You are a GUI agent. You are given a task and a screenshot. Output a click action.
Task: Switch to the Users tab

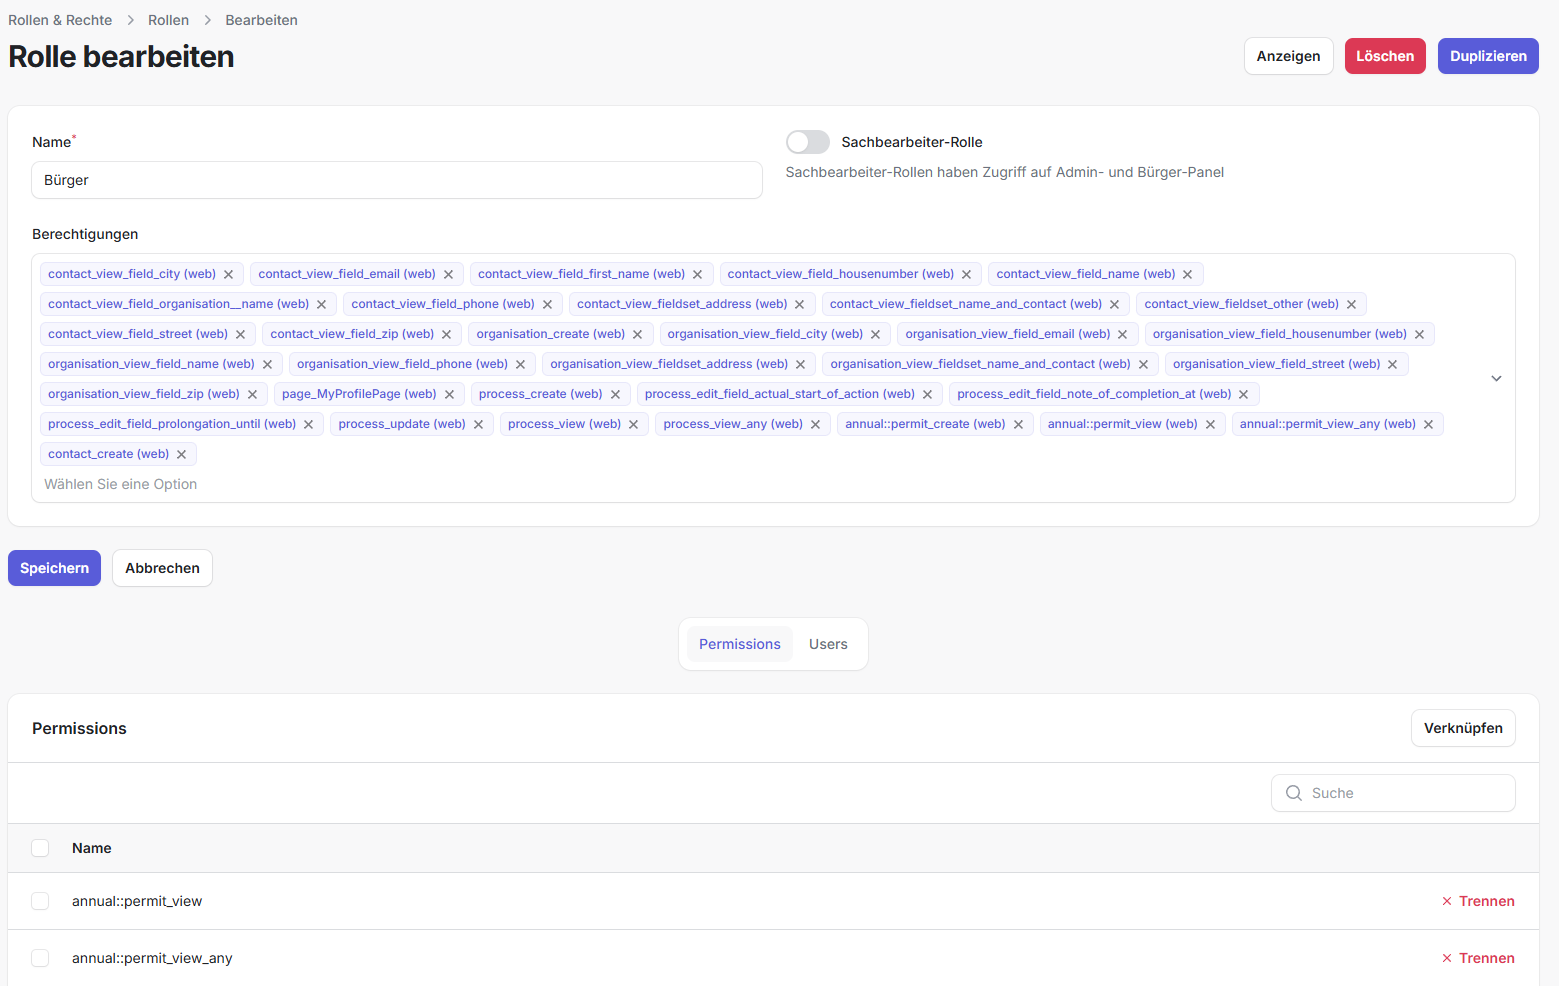click(827, 644)
